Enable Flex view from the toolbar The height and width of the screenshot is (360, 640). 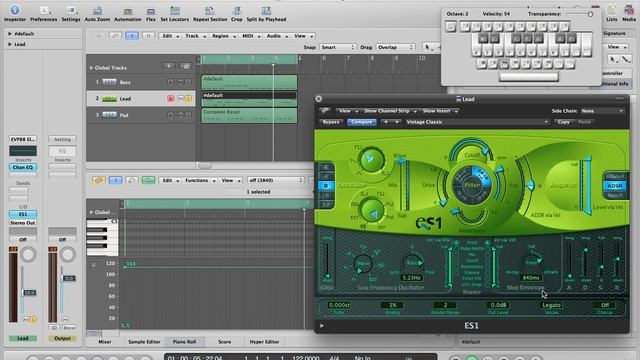(x=151, y=13)
